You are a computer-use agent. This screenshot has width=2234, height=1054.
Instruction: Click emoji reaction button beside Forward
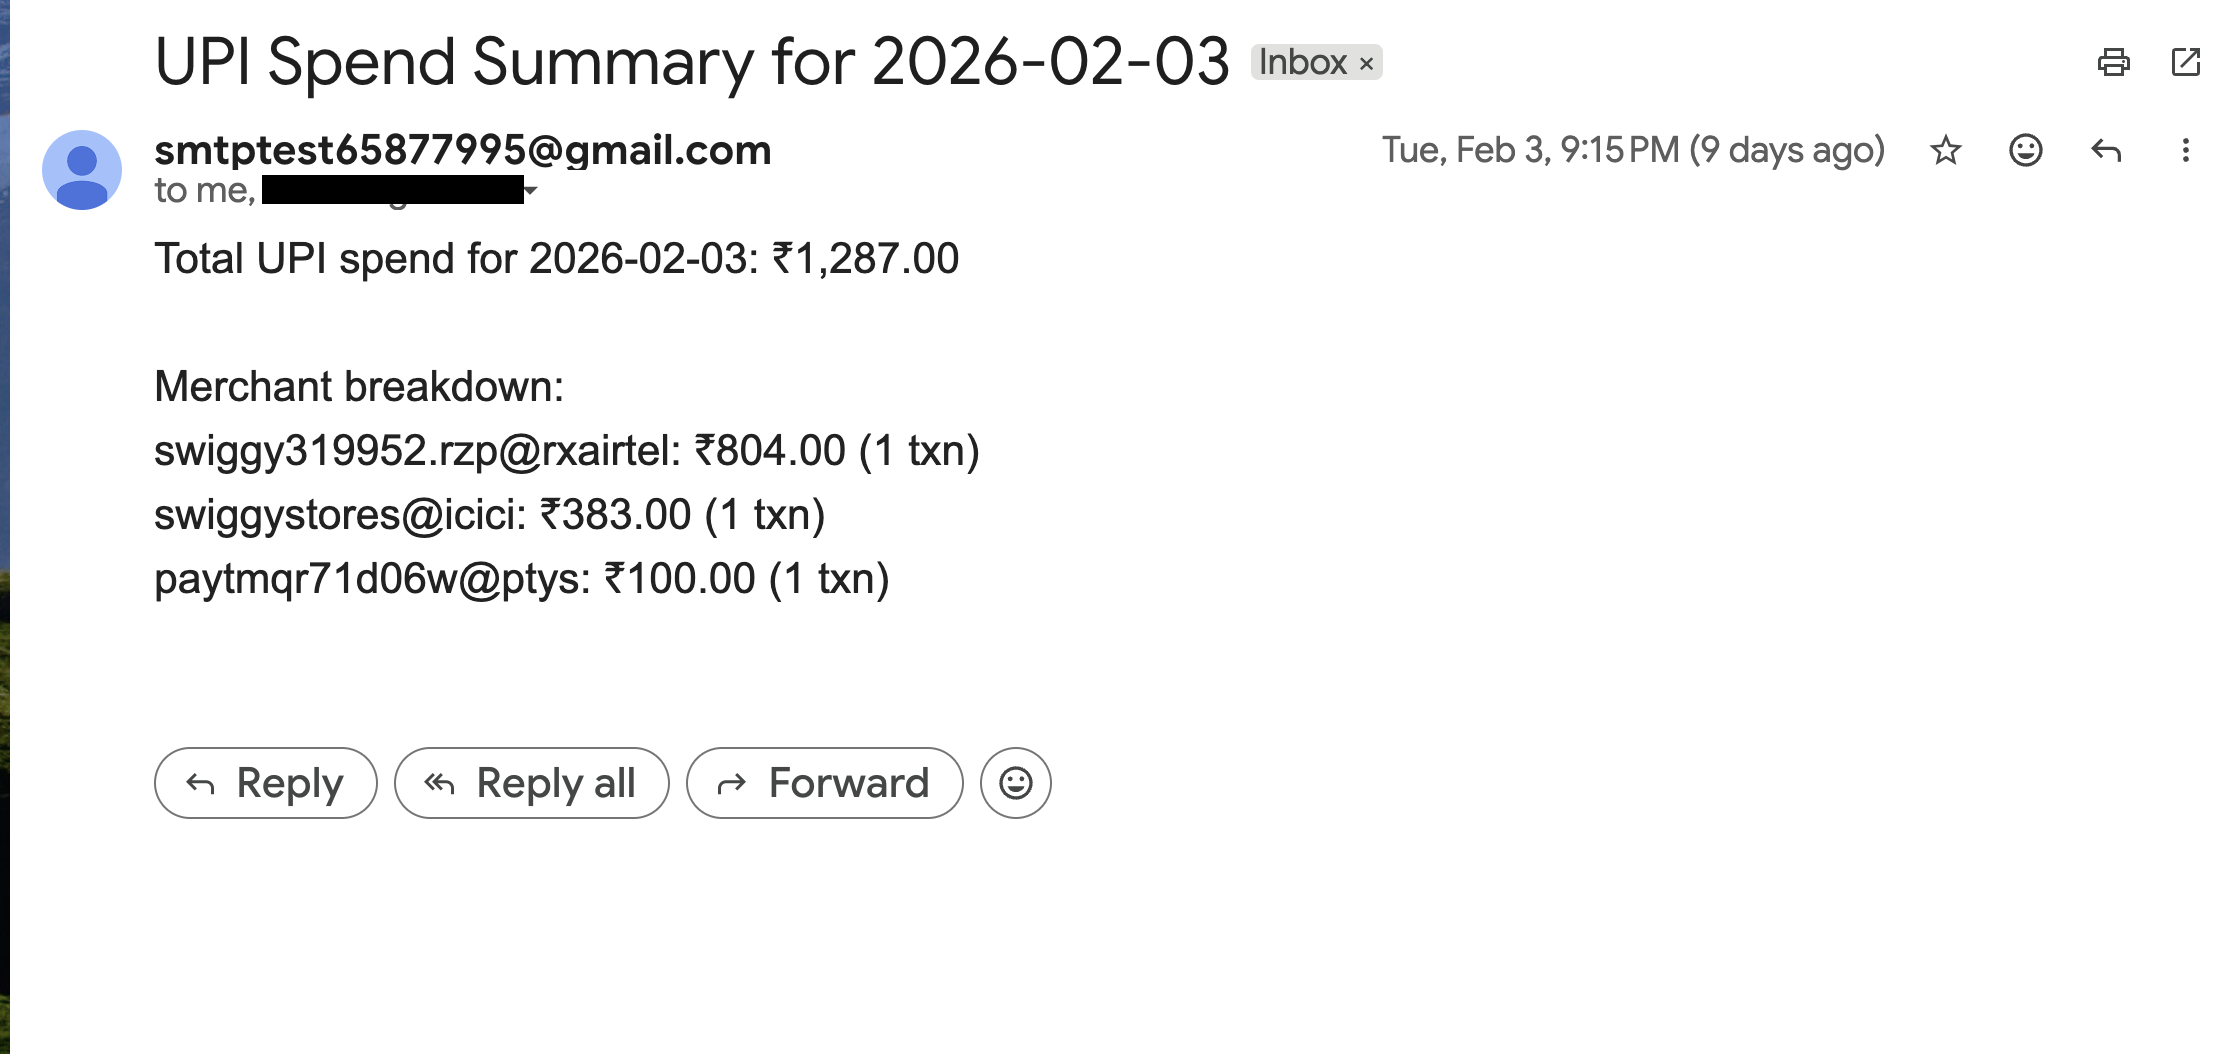point(1015,783)
